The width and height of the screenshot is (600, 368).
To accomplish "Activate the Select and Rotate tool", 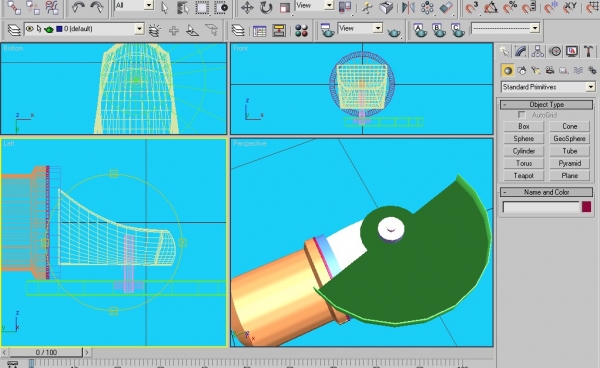I will pyautogui.click(x=266, y=7).
